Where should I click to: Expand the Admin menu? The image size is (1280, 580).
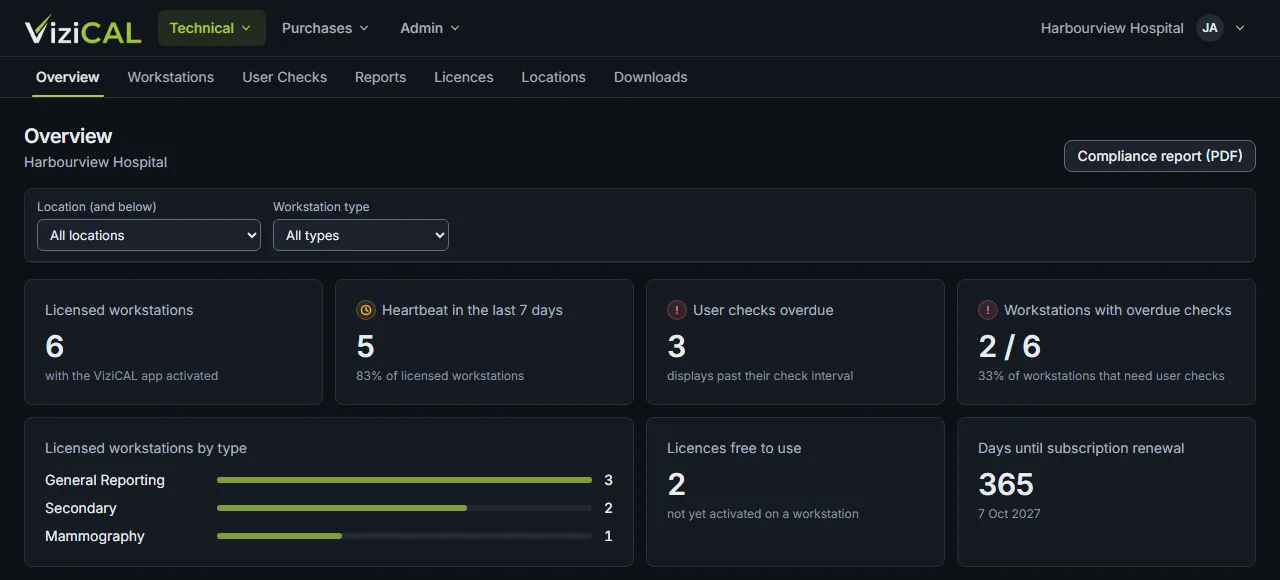[430, 28]
